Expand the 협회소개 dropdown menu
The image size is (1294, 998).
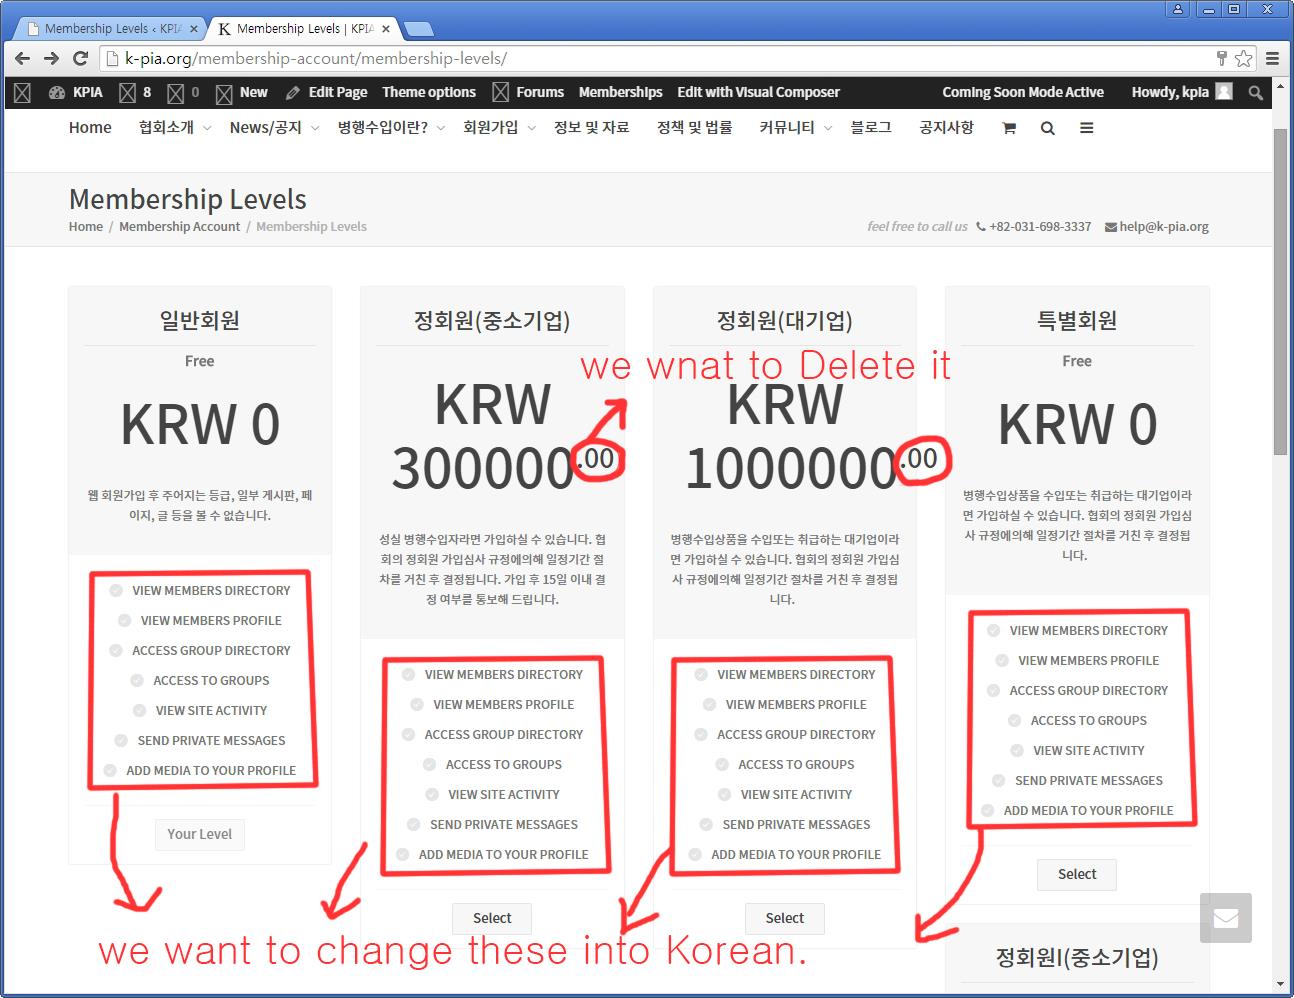pyautogui.click(x=174, y=128)
